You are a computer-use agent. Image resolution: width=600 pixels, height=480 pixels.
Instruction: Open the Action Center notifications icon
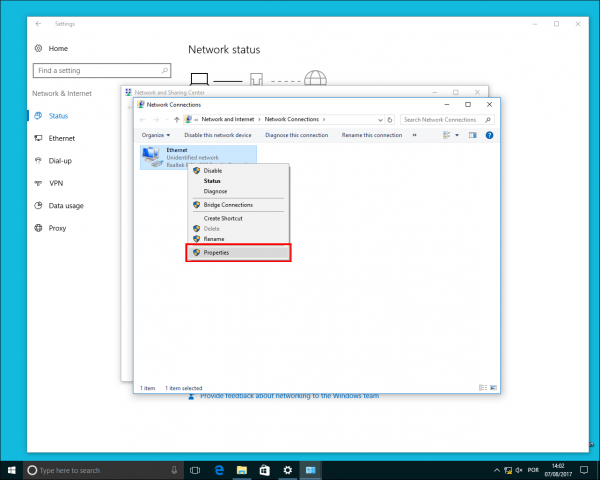pos(584,470)
